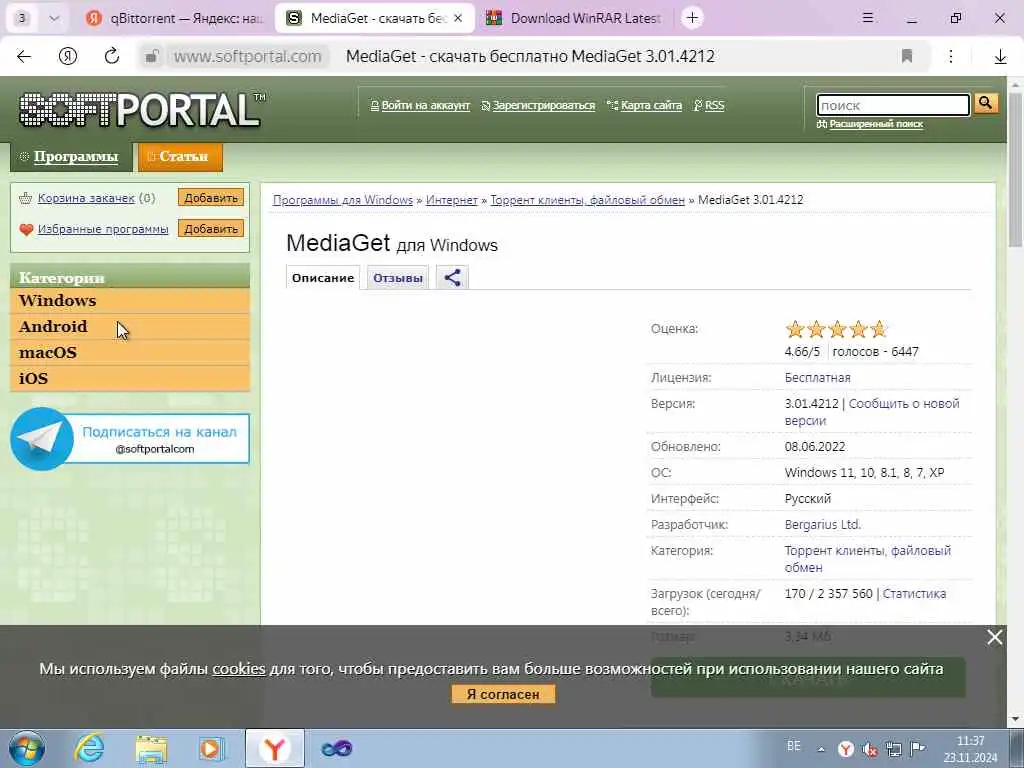Add to favorites with Добавить button
The image size is (1024, 768).
pos(211,229)
